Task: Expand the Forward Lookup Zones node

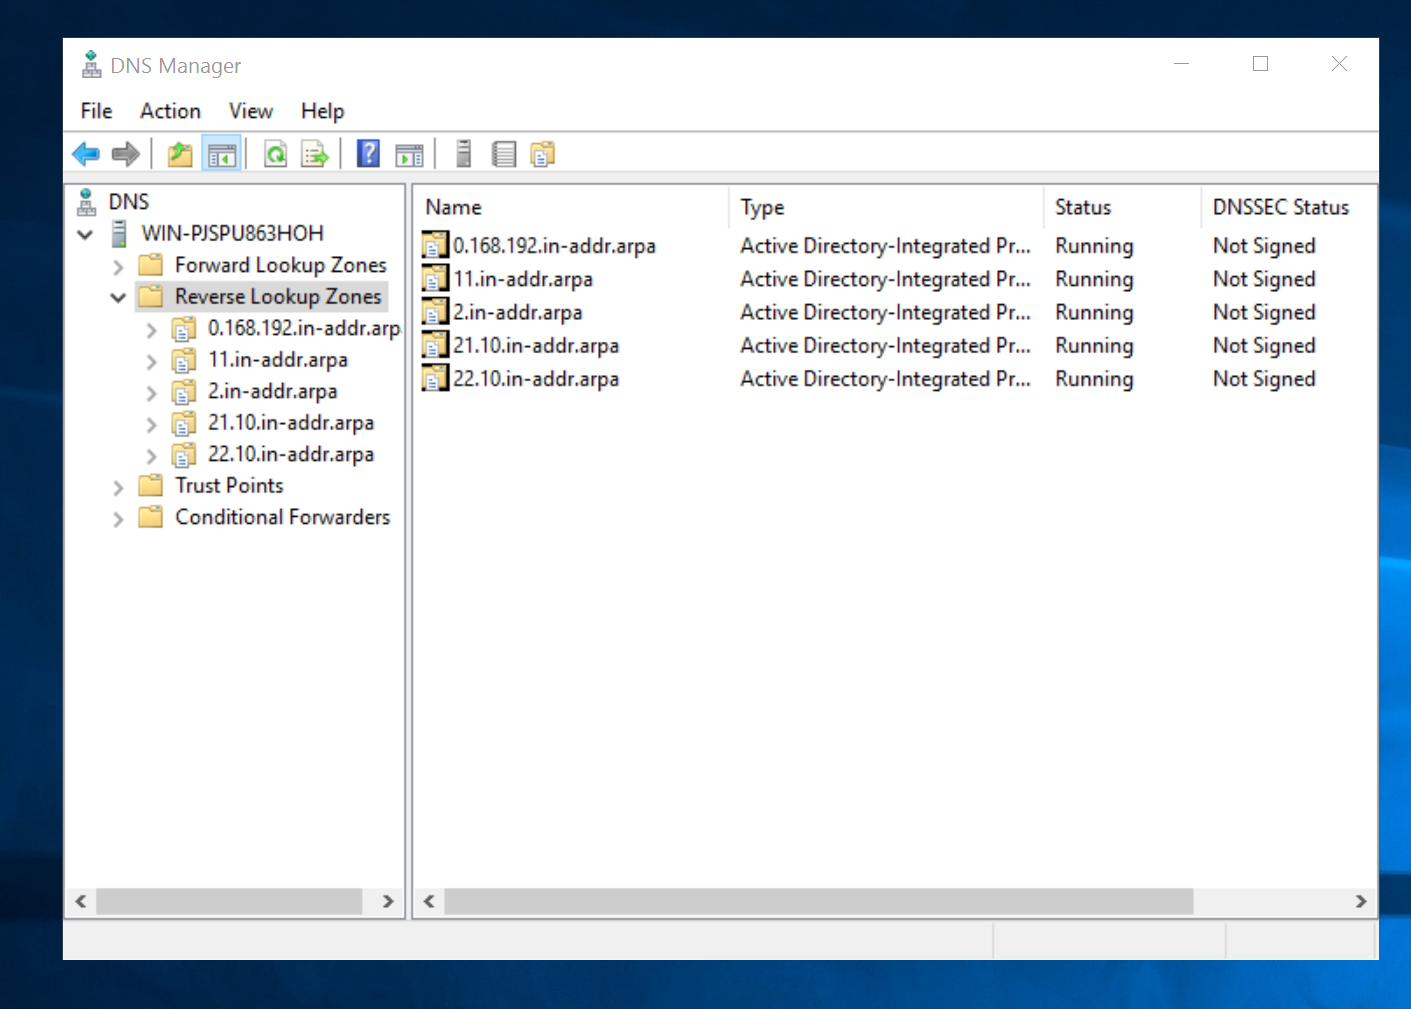Action: 118,267
